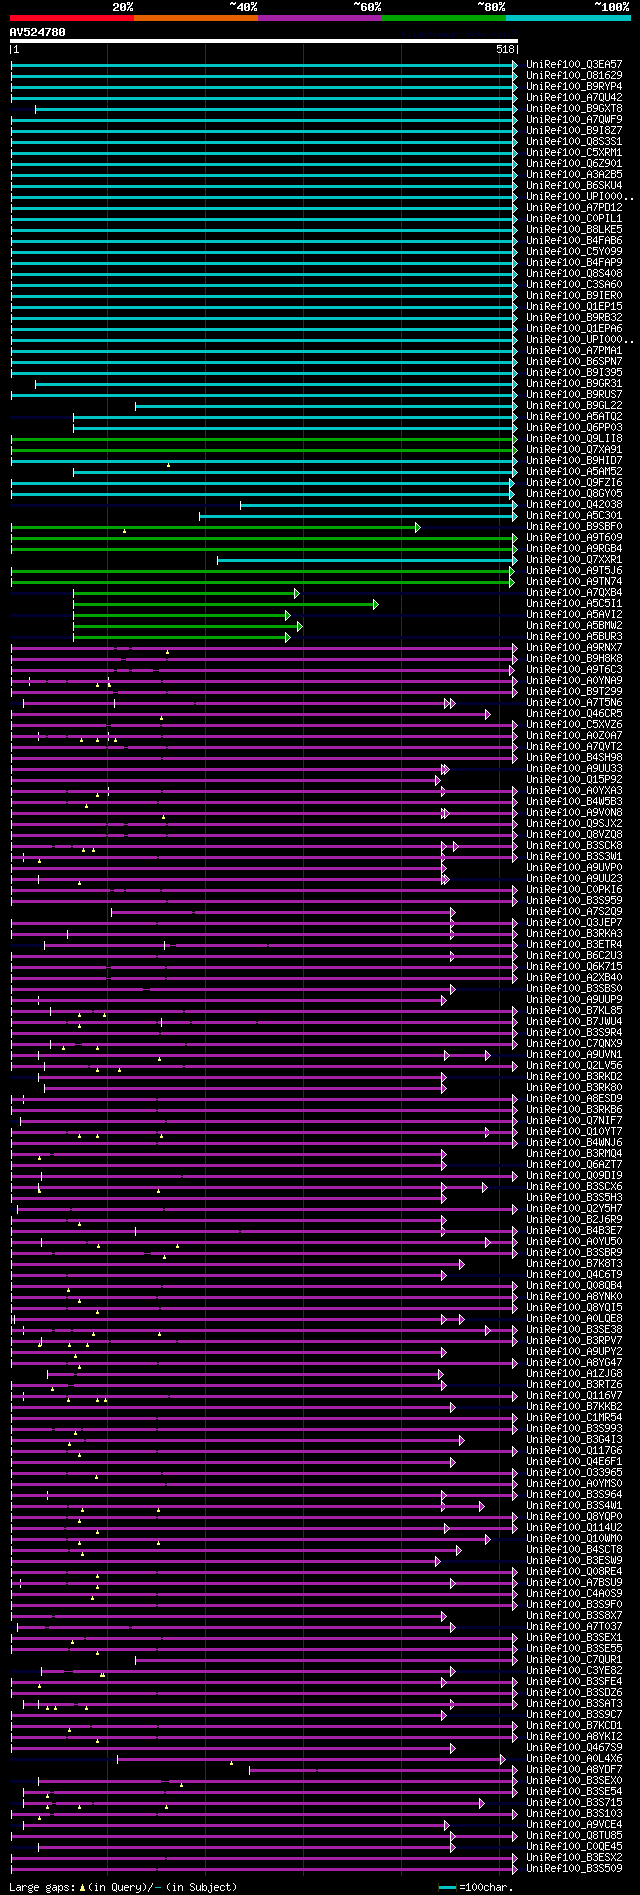The width and height of the screenshot is (640, 1895).
Task: Click the UniRef100_Q6K715 label
Action: point(574,967)
